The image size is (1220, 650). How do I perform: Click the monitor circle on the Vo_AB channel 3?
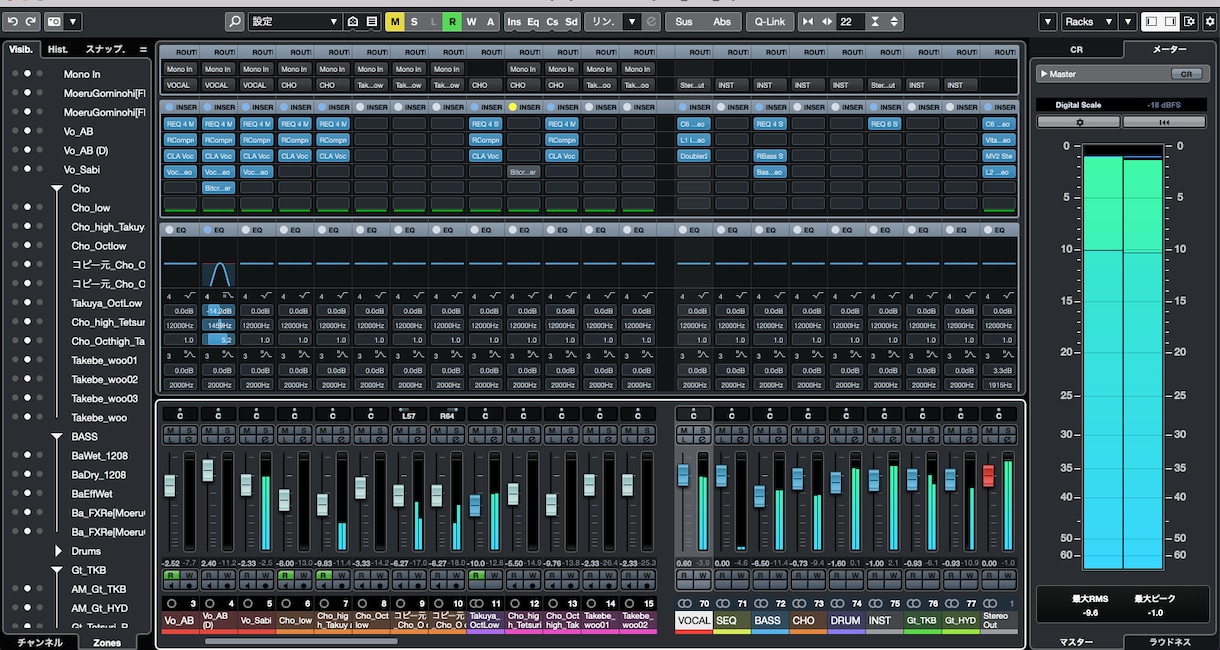pos(171,604)
